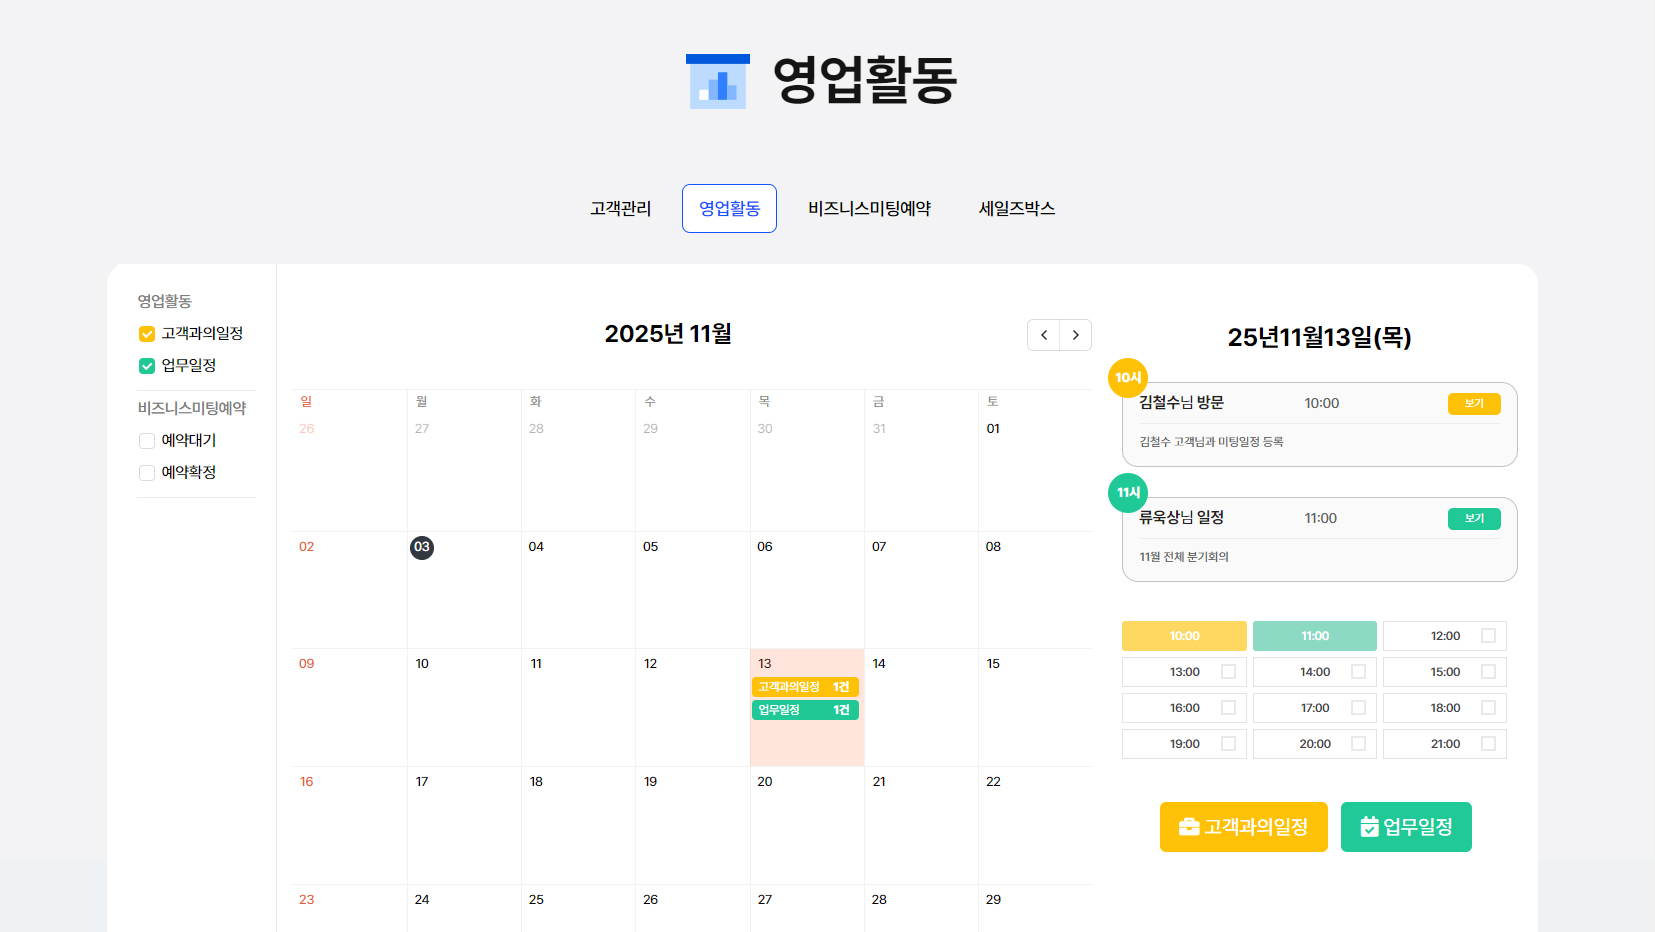1655x932 pixels.
Task: Select the 15:00 time slot checkbox
Action: [1488, 672]
